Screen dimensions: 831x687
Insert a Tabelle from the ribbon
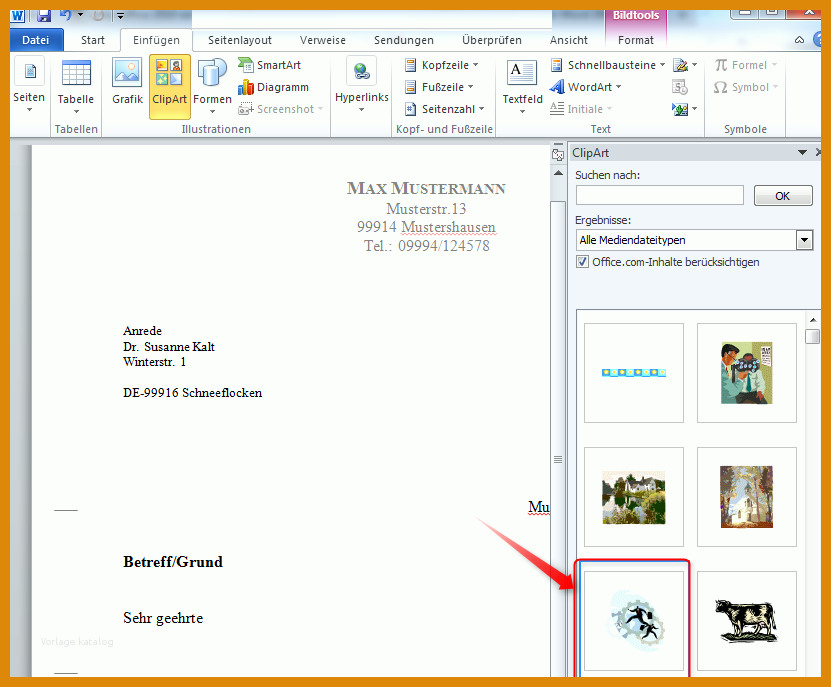pyautogui.click(x=76, y=87)
